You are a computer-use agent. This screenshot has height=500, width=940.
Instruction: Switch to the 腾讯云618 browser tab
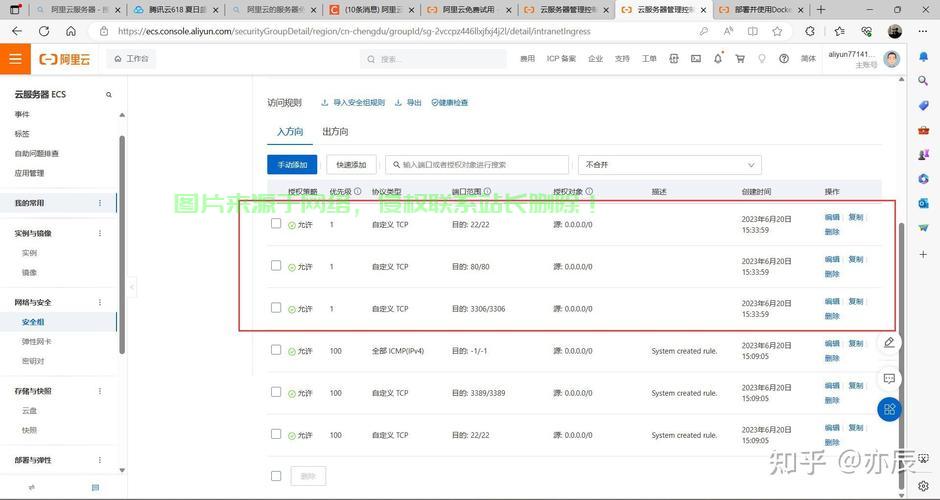[177, 10]
